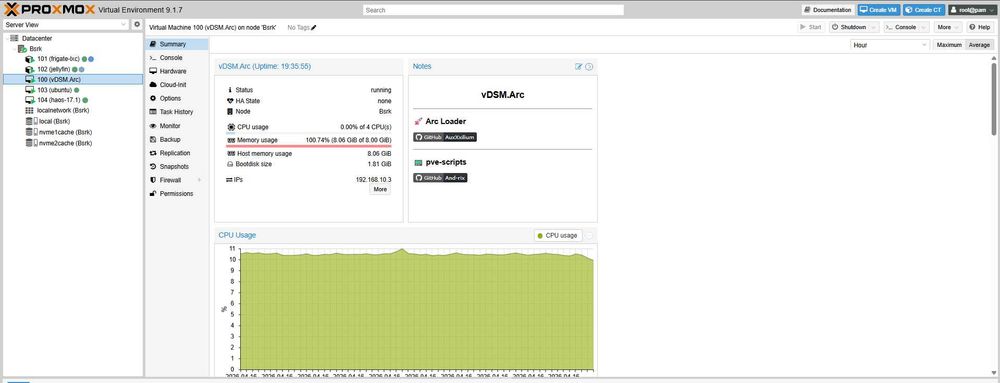The image size is (1000, 383).
Task: Click the Create VM button
Action: (x=878, y=10)
